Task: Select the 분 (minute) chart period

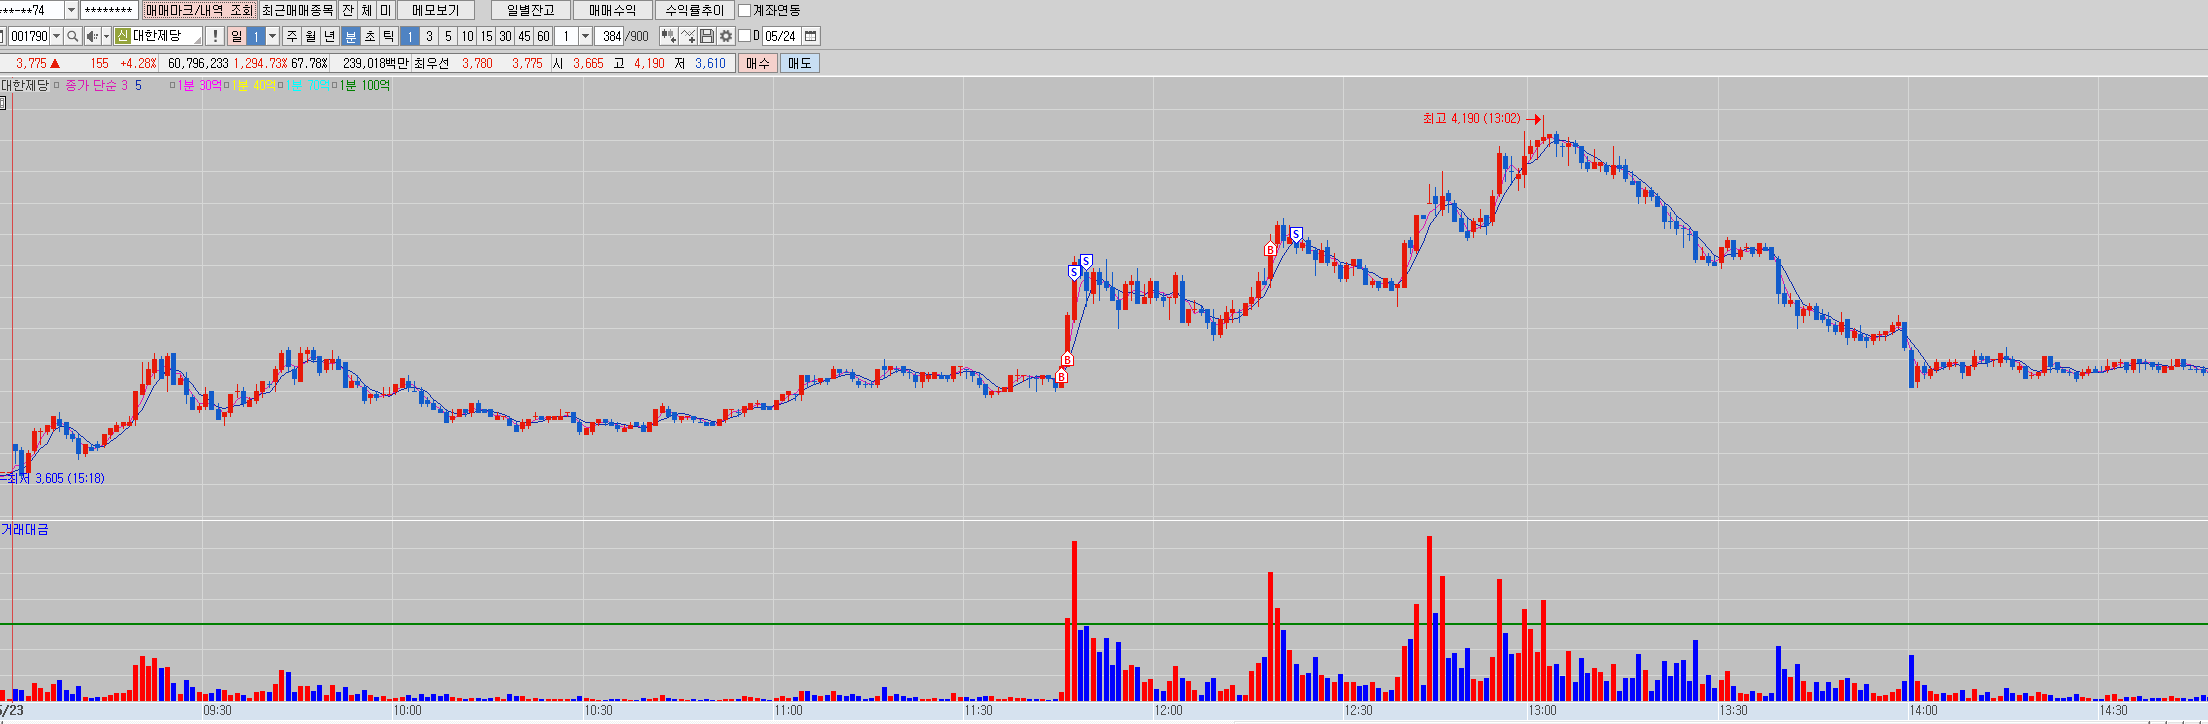Action: (351, 36)
